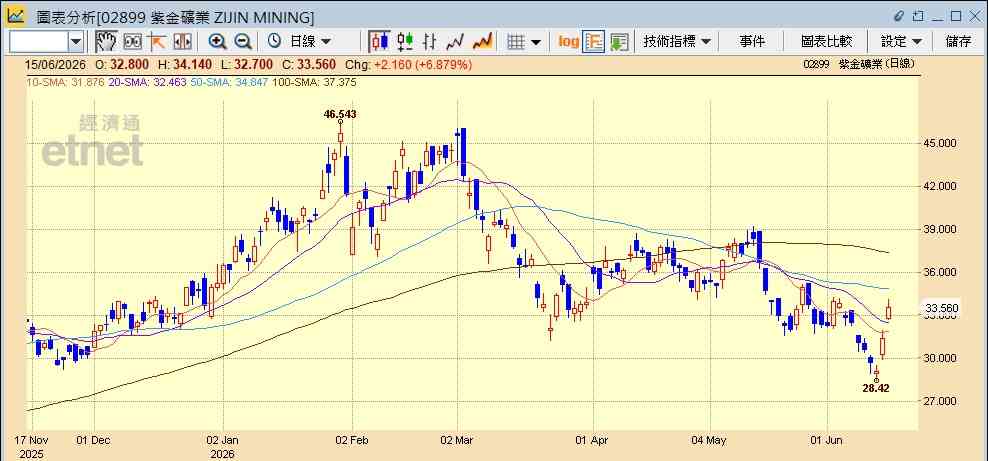The height and width of the screenshot is (461, 988).
Task: Select the orange trend line drawing tool
Action: (156, 42)
